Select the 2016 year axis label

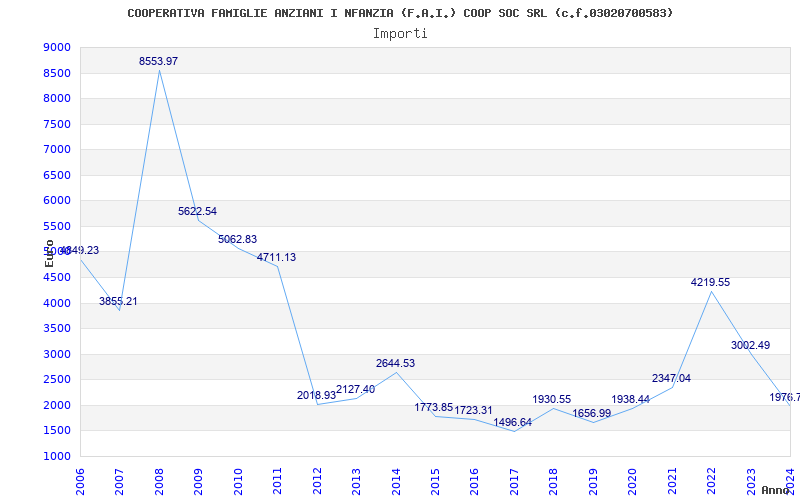(x=474, y=482)
